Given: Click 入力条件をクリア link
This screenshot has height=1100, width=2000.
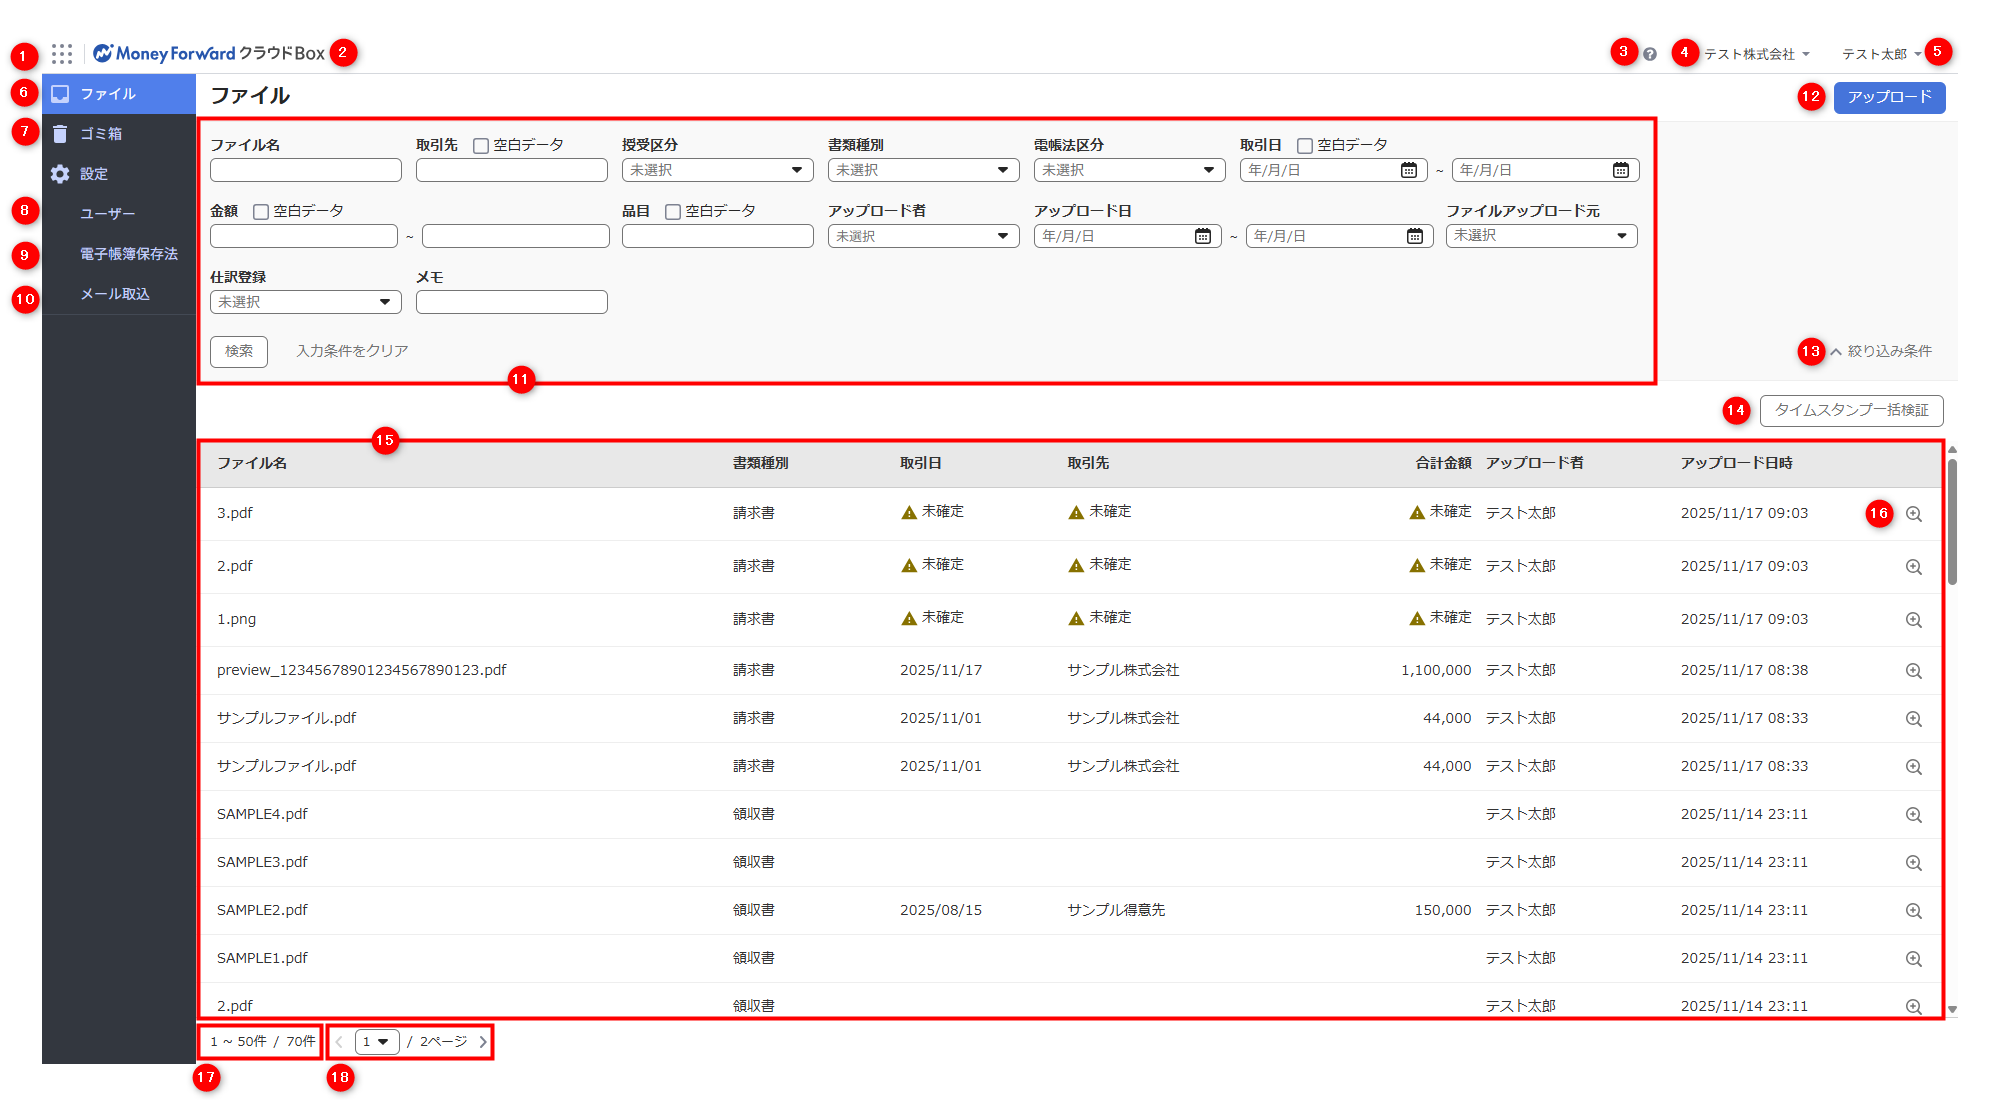Looking at the screenshot, I should (352, 351).
